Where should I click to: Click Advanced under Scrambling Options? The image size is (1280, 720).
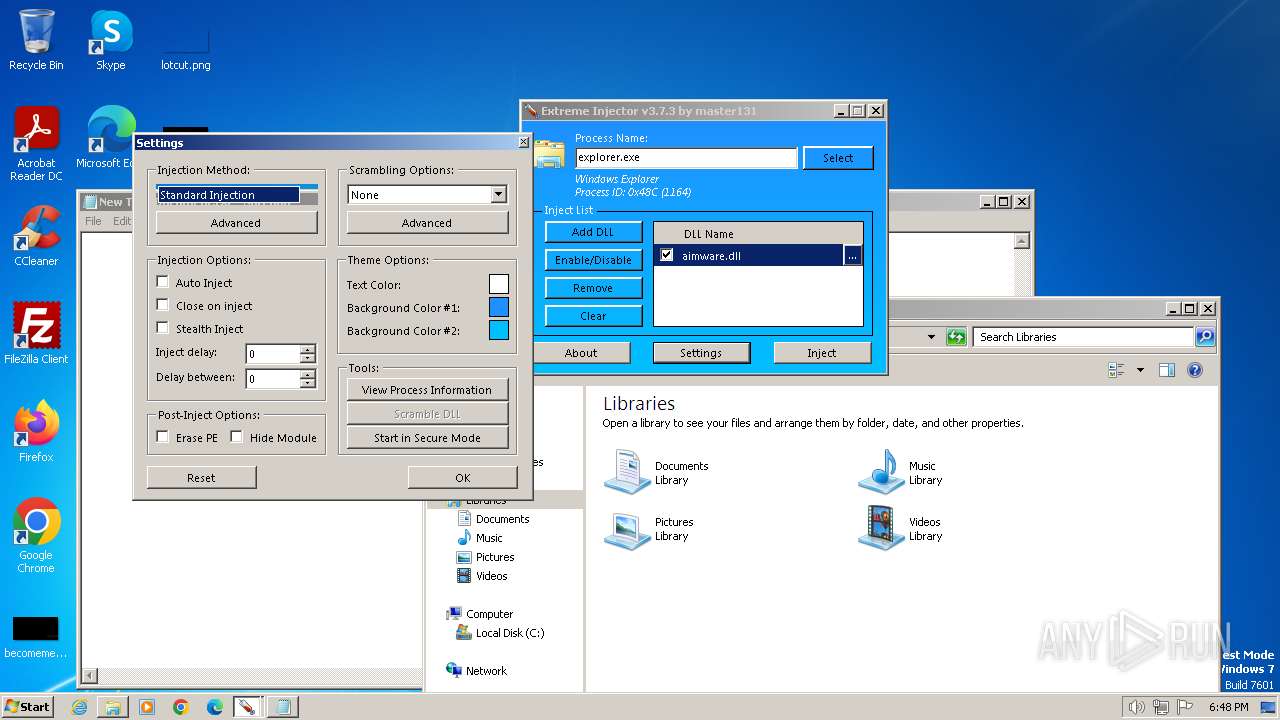click(x=427, y=223)
